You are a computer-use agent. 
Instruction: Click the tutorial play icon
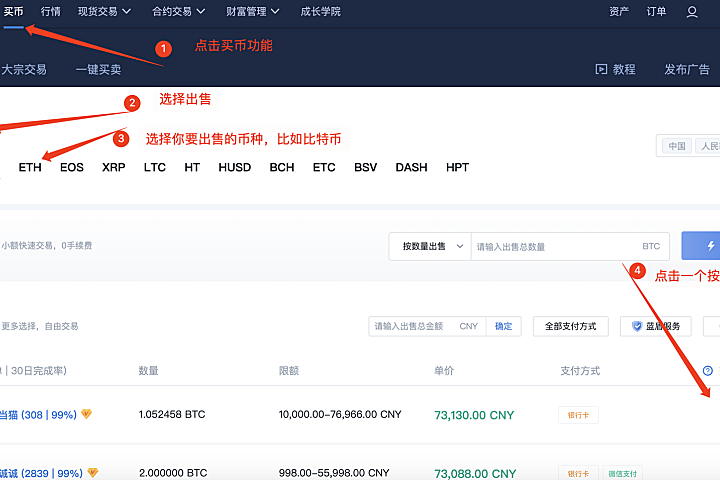click(x=601, y=69)
